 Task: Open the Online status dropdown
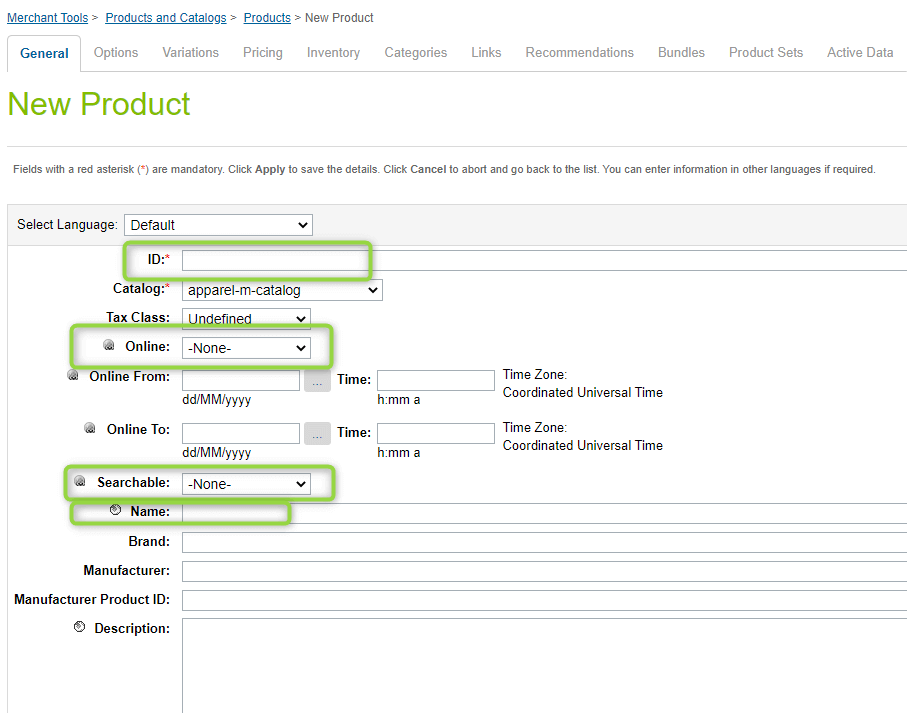coord(246,348)
